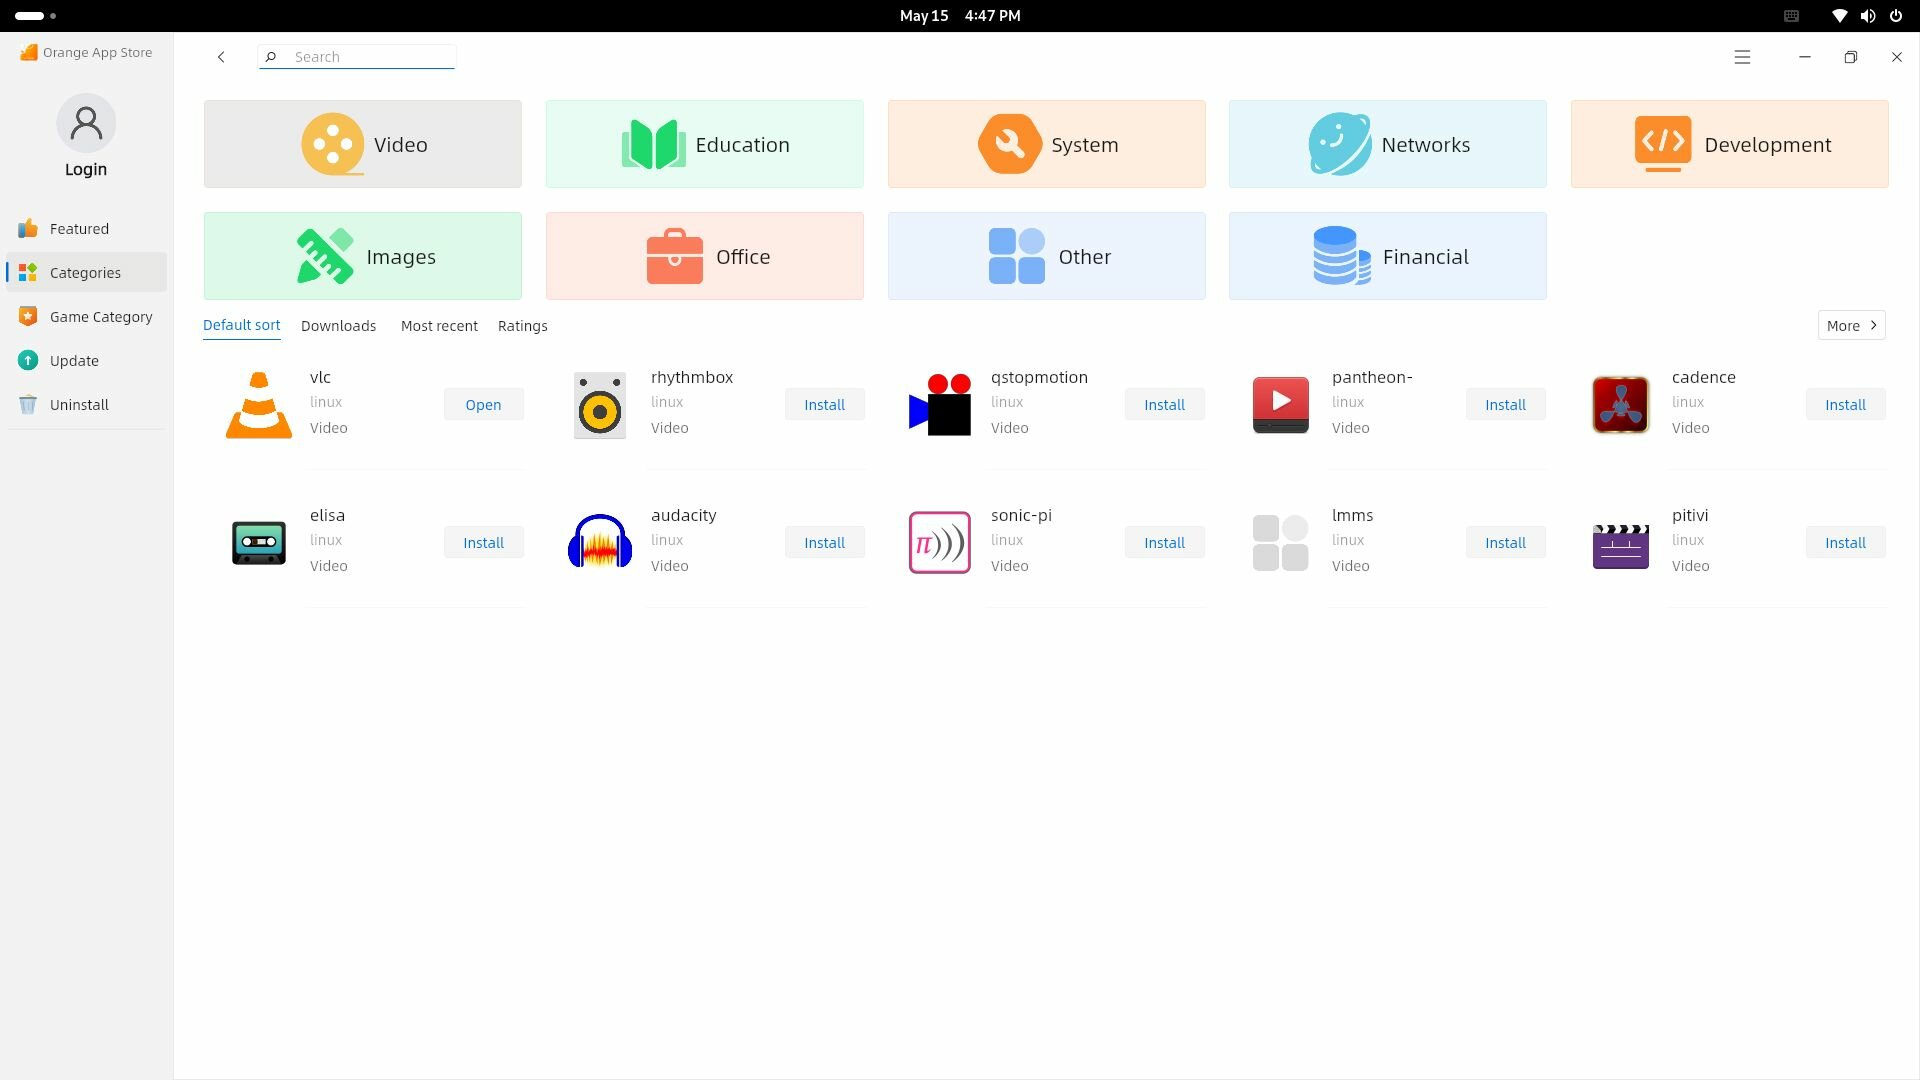Click the cadence app name
Screen dimensions: 1920x1080
point(1703,377)
